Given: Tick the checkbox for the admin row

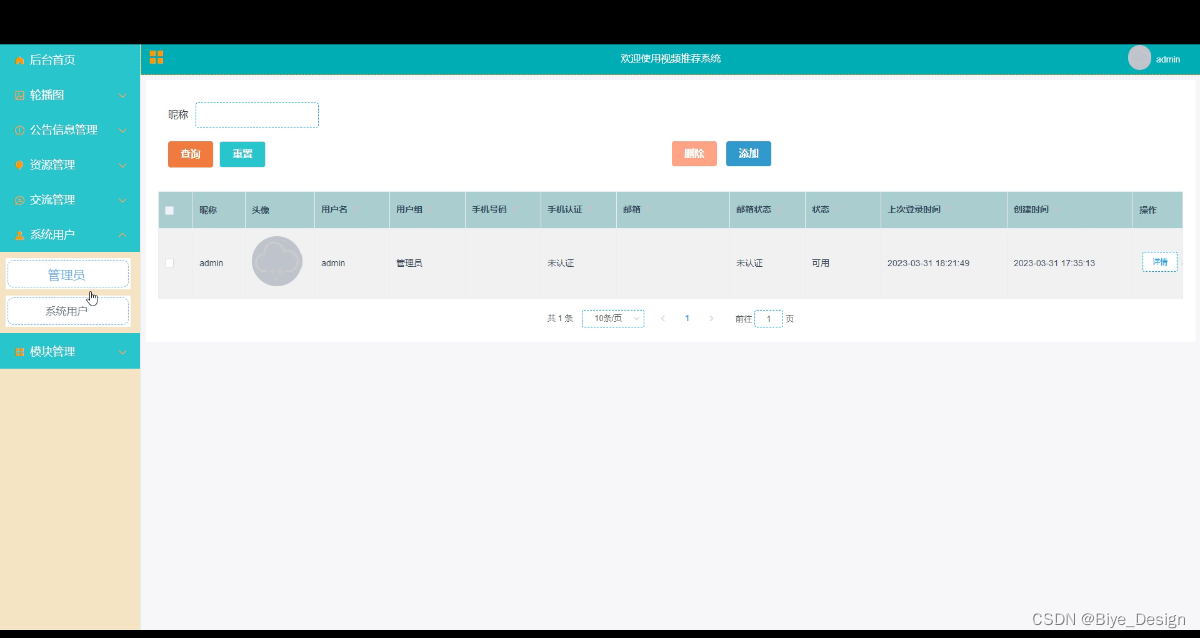Looking at the screenshot, I should pyautogui.click(x=169, y=263).
